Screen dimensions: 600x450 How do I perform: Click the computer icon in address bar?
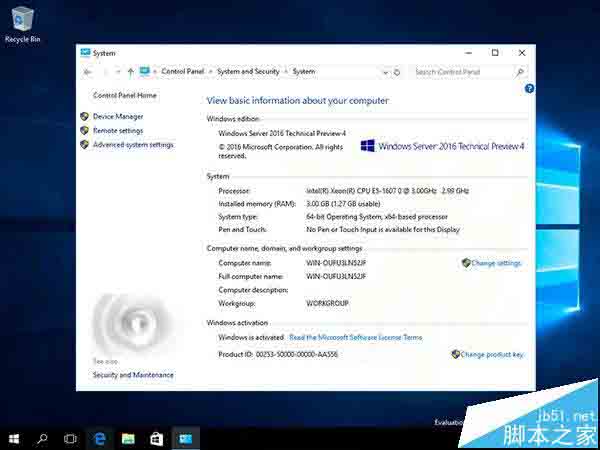144,71
